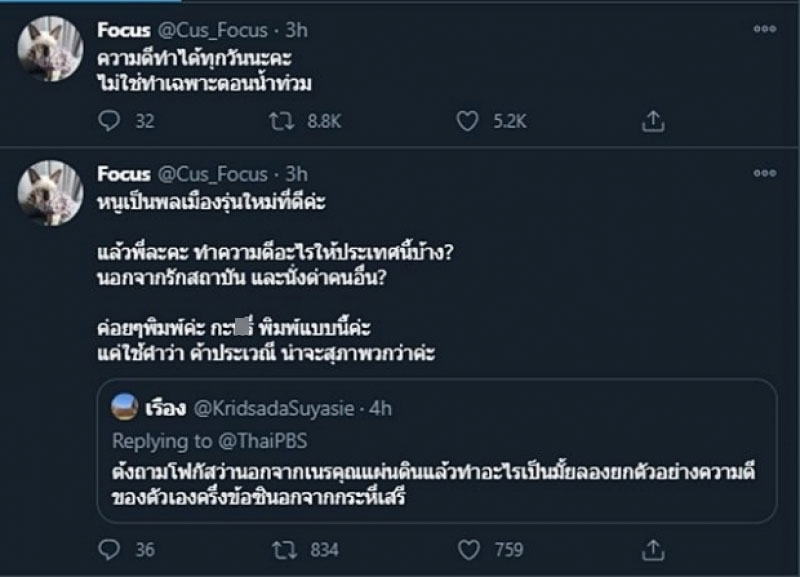Click the Focus display name in first tweet
Viewport: 800px width, 577px height.
[123, 30]
